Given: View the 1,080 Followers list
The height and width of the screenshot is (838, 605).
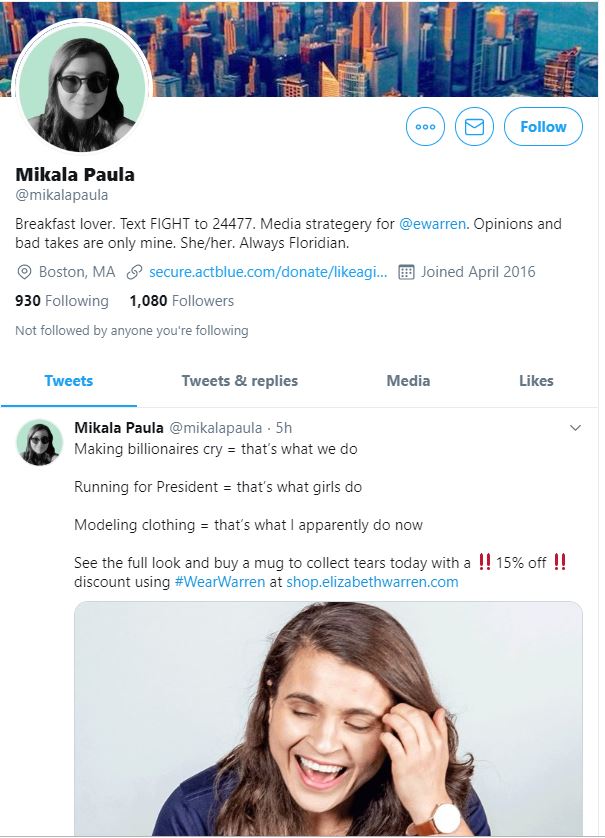Looking at the screenshot, I should (x=182, y=301).
